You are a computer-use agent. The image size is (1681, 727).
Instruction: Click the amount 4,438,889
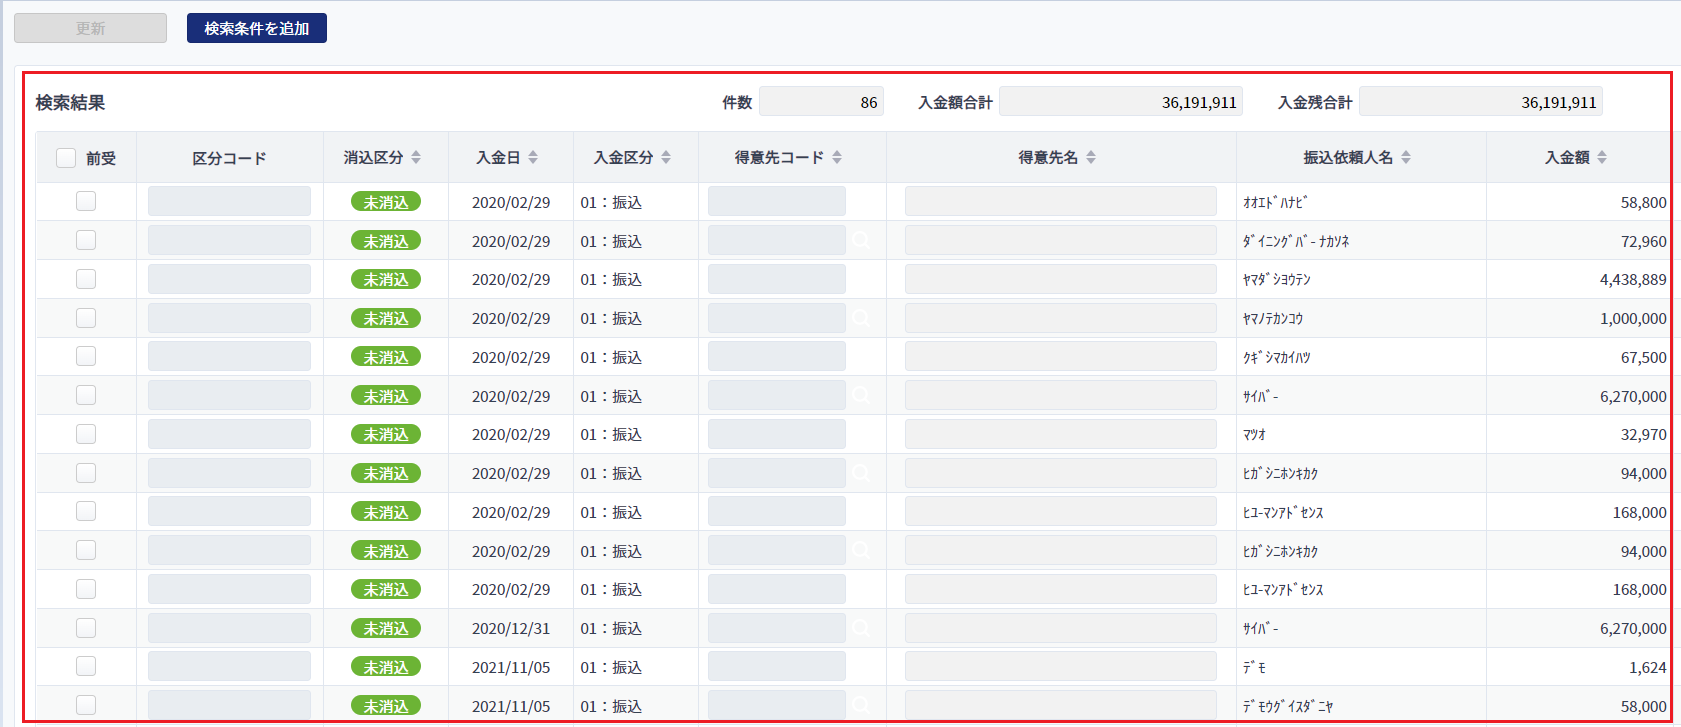pos(1633,280)
